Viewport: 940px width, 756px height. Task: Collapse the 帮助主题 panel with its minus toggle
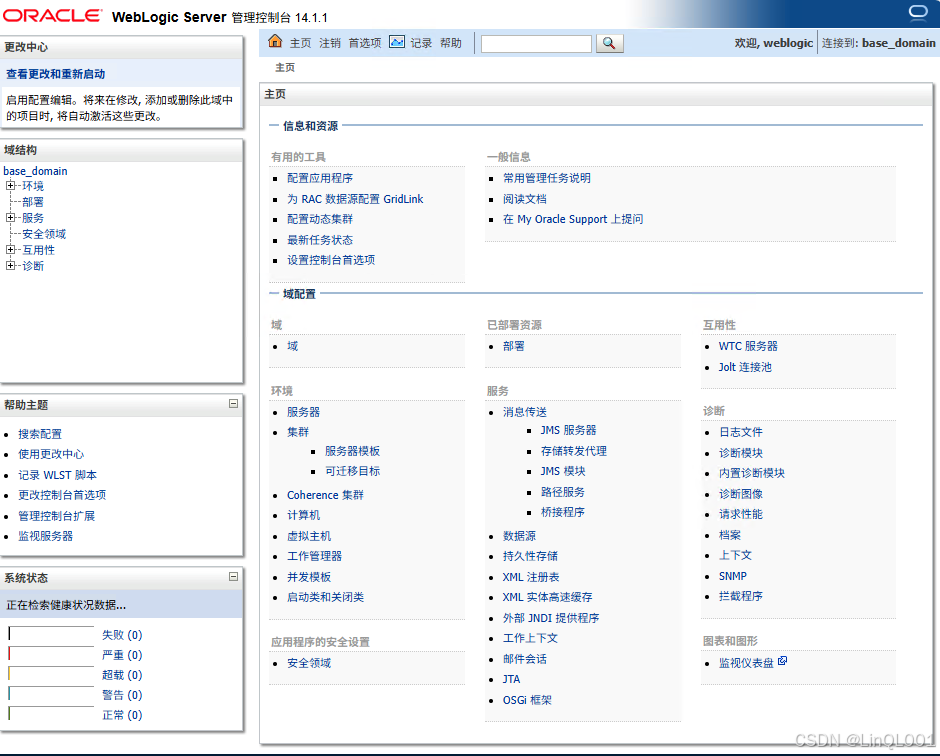(233, 405)
